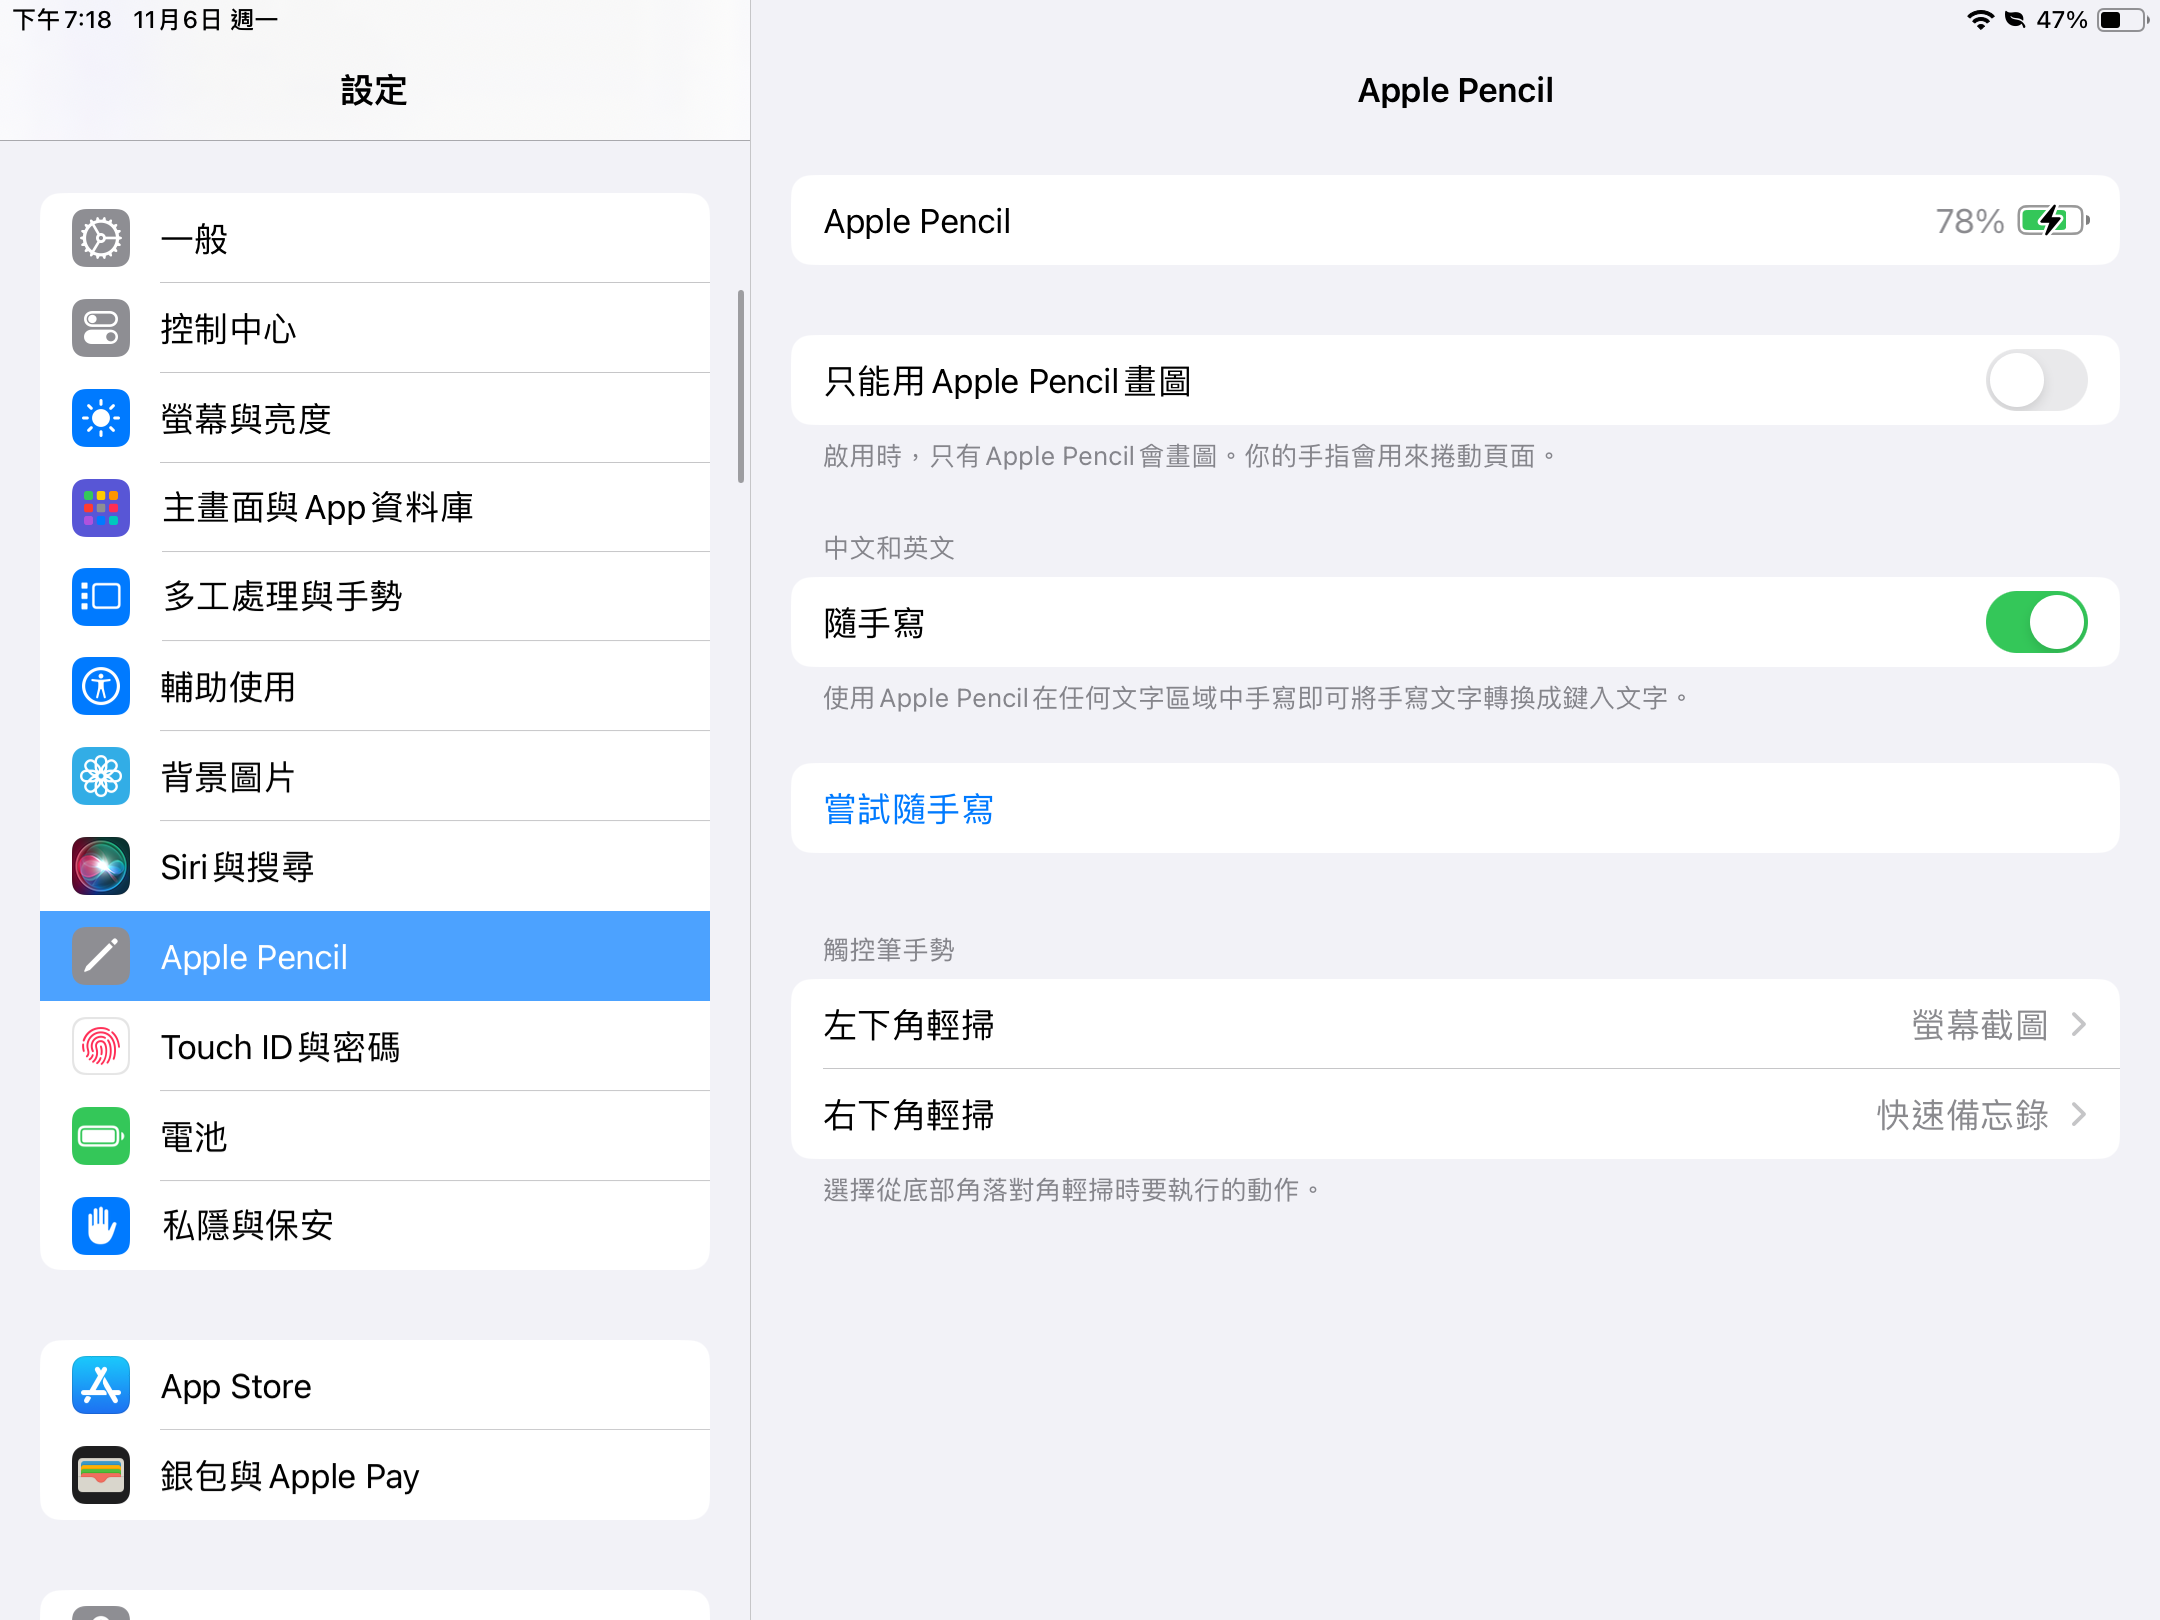This screenshot has height=1620, width=2160.
Task: Open the 一般 gear icon
Action: click(x=101, y=238)
